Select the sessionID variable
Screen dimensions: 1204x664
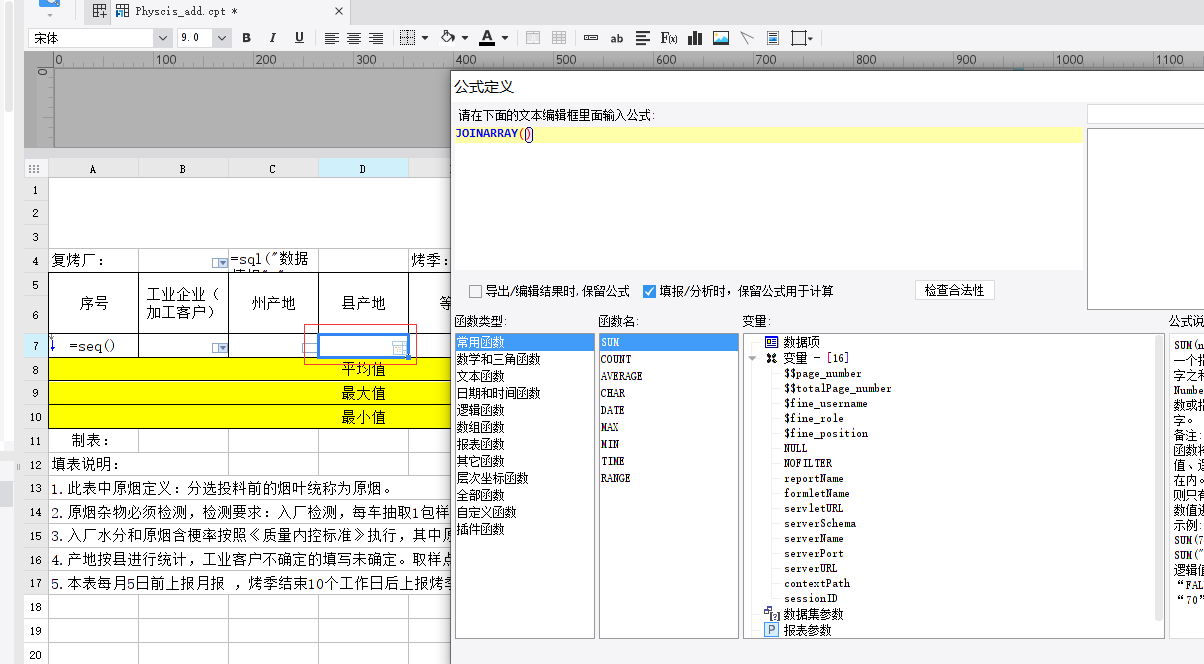(x=811, y=598)
